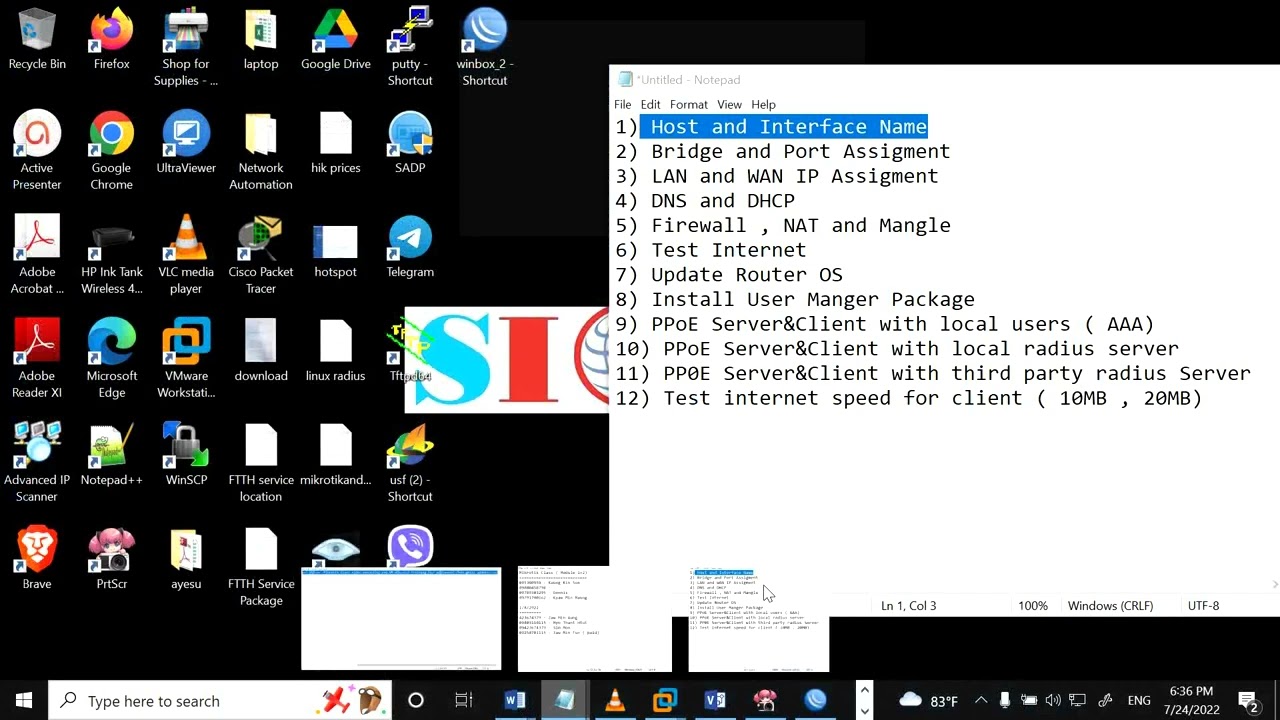Image resolution: width=1280 pixels, height=720 pixels.
Task: Expand hidden system tray icons chevron
Action: point(981,700)
